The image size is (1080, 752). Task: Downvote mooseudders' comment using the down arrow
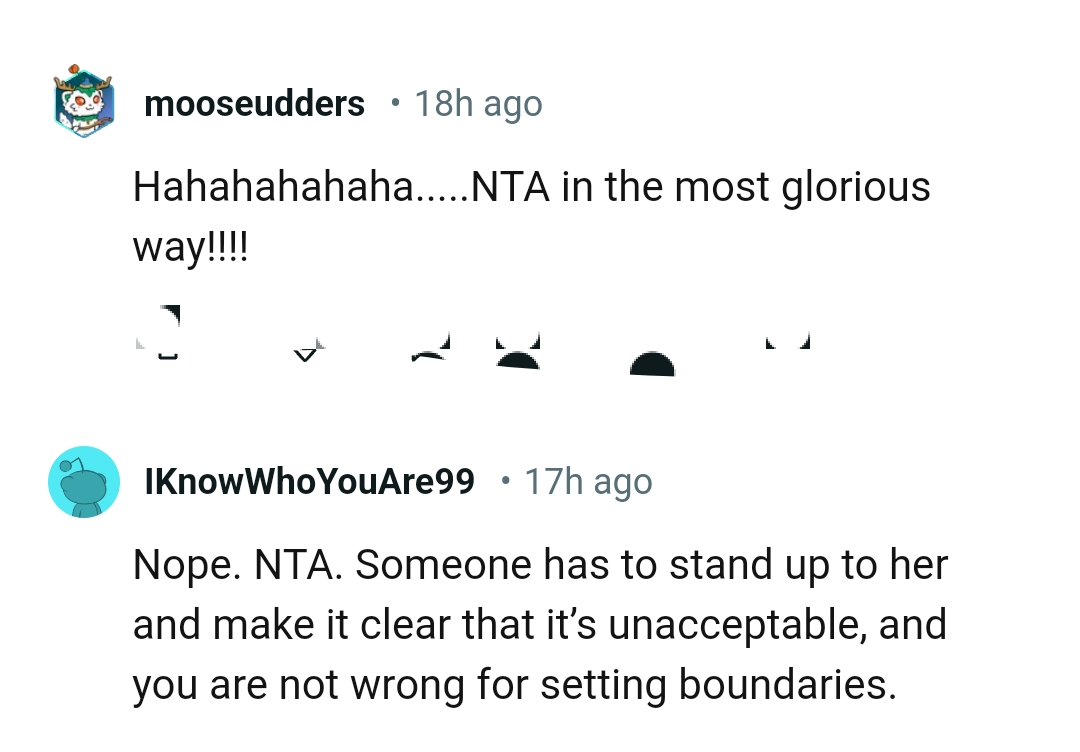point(305,345)
